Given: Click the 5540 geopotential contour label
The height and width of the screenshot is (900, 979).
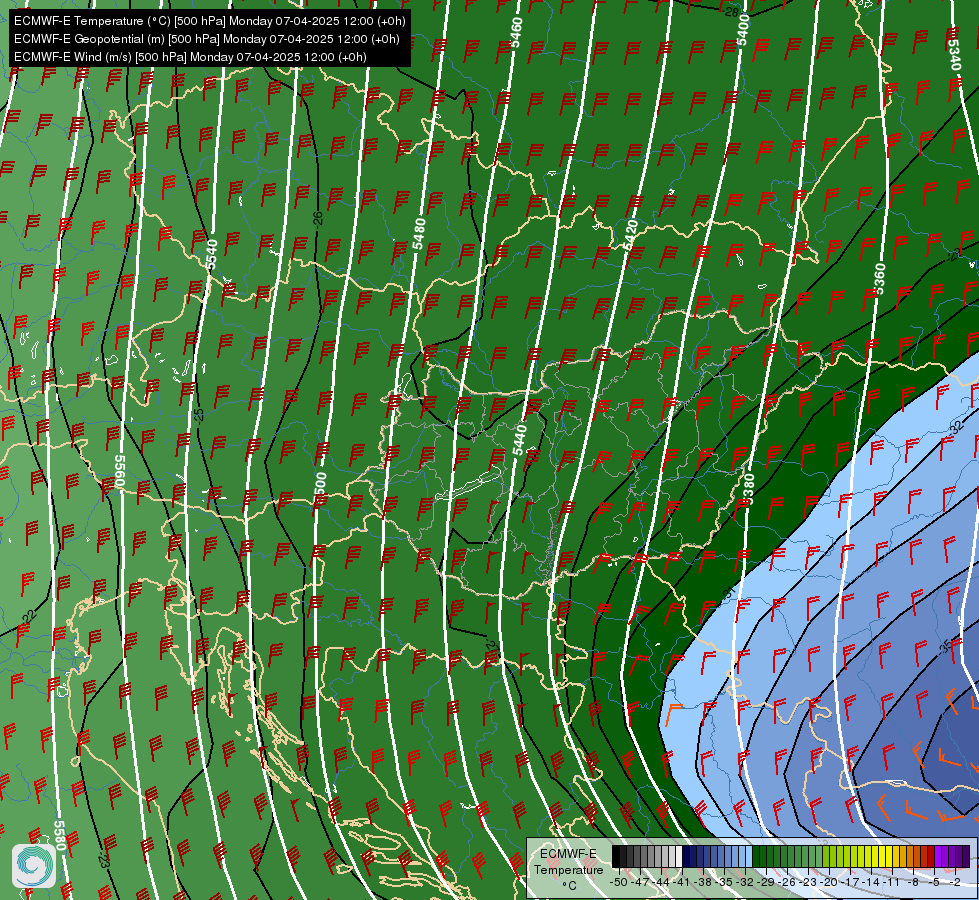Looking at the screenshot, I should coord(212,254).
